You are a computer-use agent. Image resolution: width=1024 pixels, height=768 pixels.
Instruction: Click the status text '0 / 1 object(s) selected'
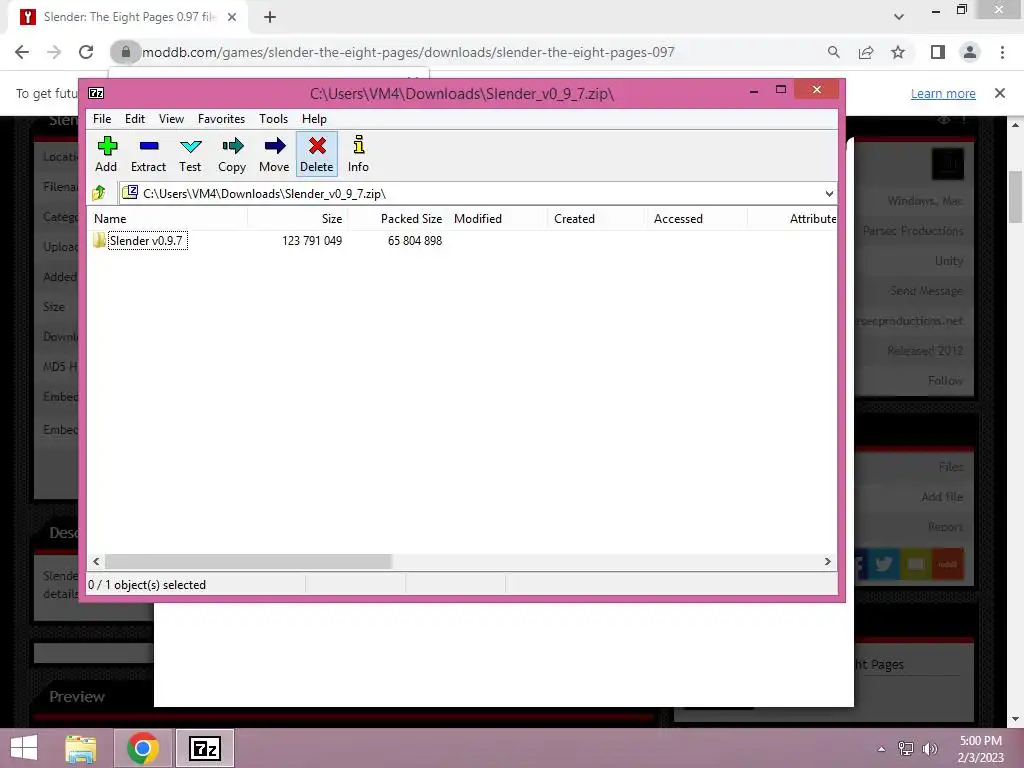[147, 584]
